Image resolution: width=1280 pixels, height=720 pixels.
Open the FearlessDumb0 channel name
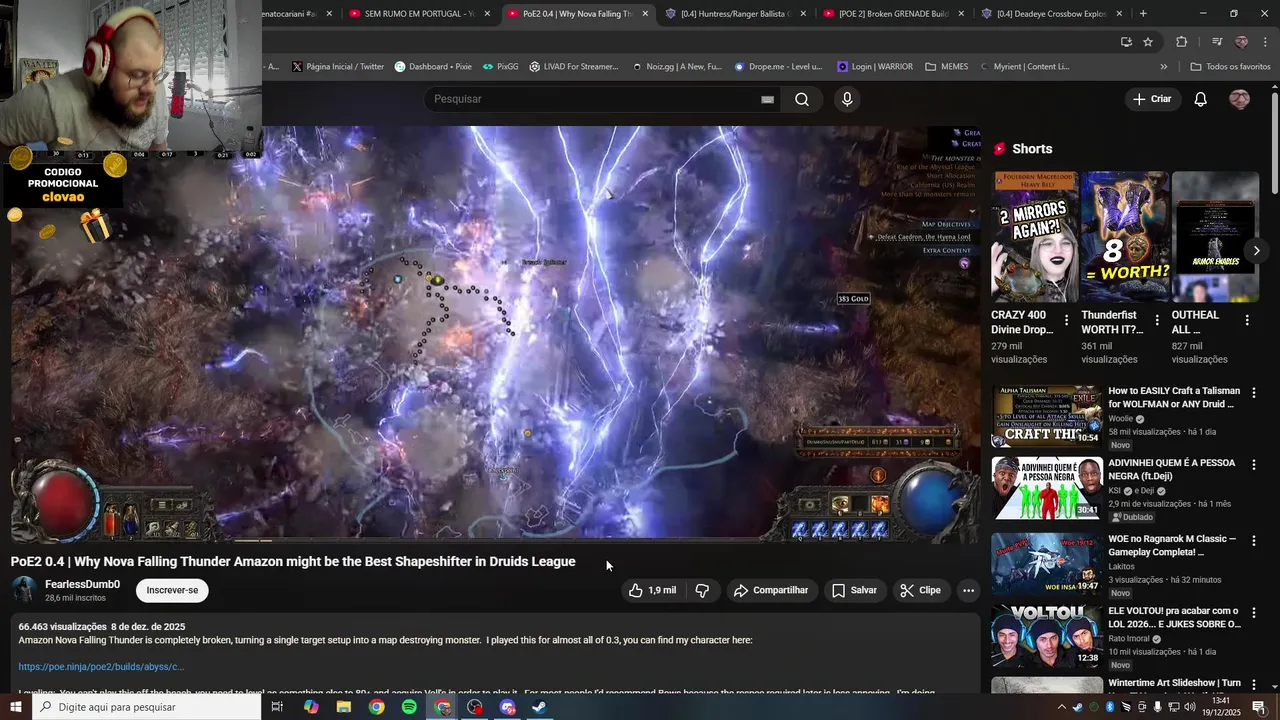point(82,584)
